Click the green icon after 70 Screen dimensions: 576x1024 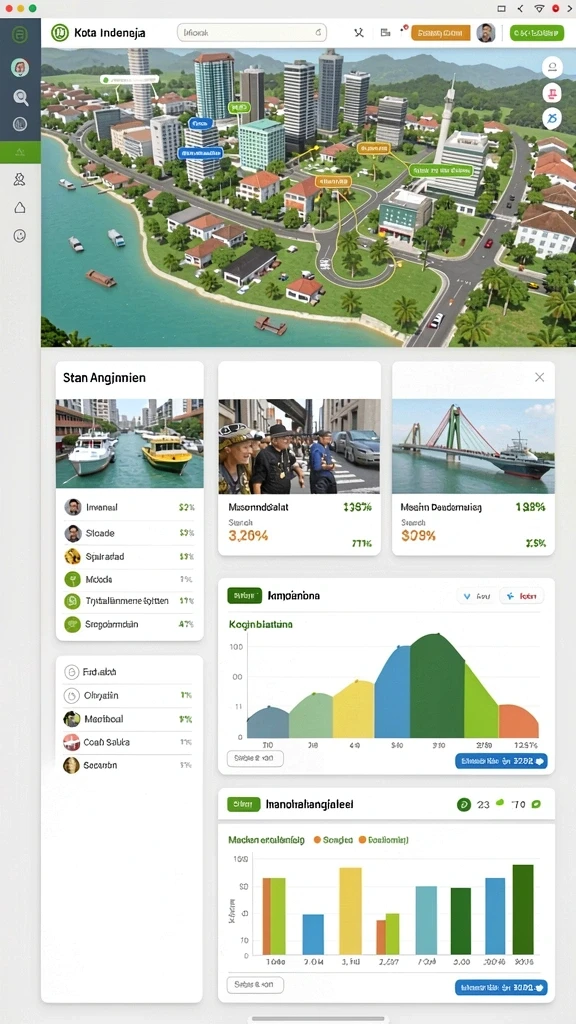(536, 805)
